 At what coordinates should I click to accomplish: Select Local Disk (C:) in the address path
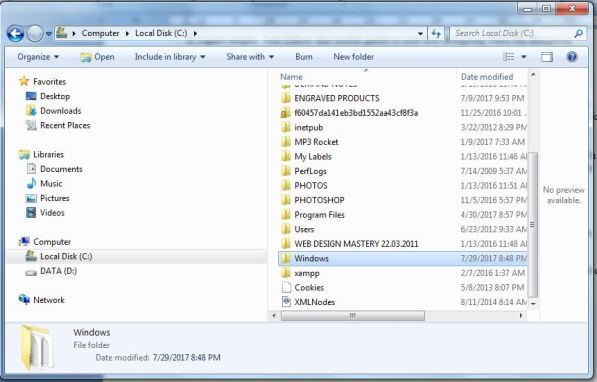161,33
